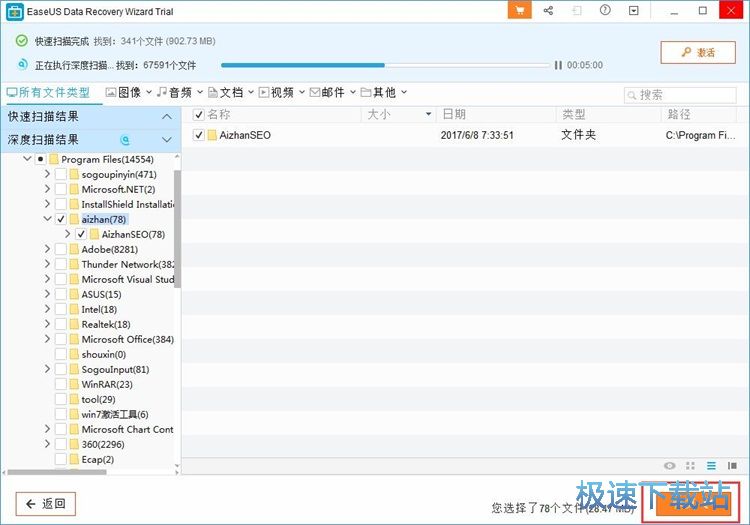Image resolution: width=750 pixels, height=525 pixels.
Task: Click the deep scan progress bar
Action: click(386, 65)
